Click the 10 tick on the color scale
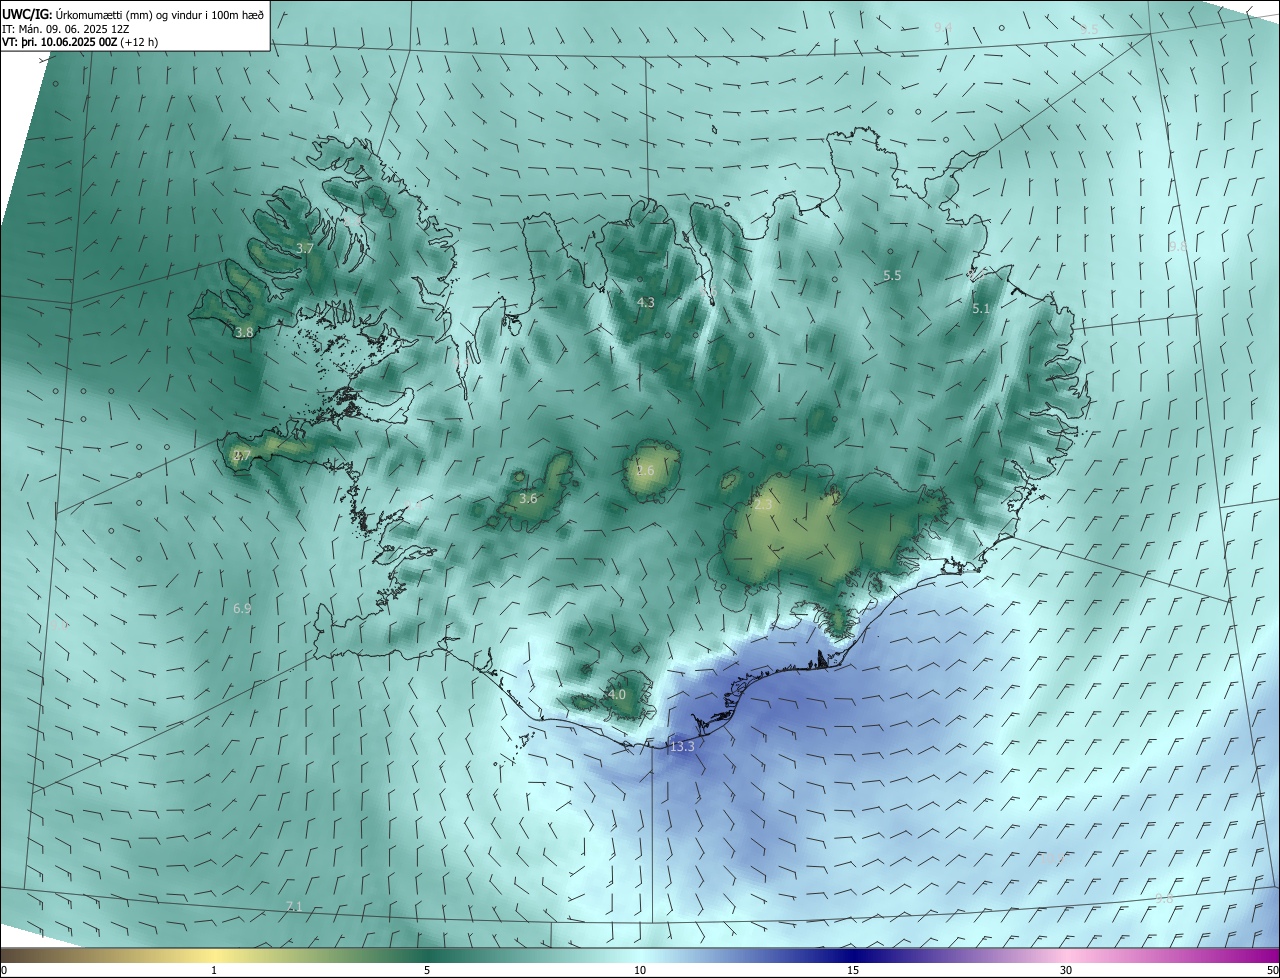Image resolution: width=1280 pixels, height=978 pixels. pos(640,971)
